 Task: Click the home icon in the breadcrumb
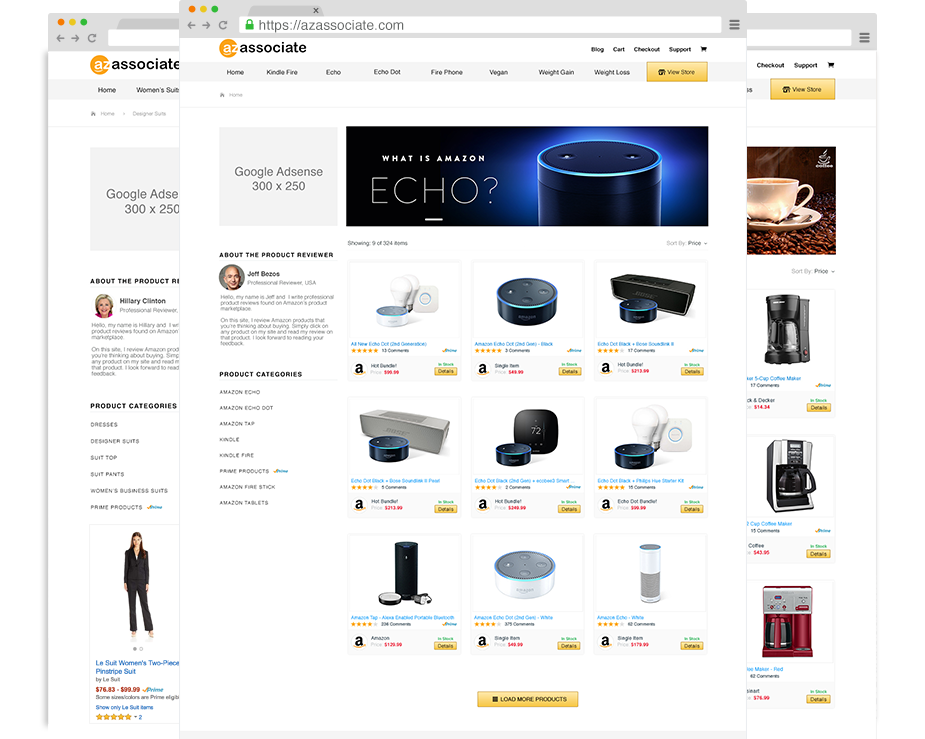click(x=222, y=95)
